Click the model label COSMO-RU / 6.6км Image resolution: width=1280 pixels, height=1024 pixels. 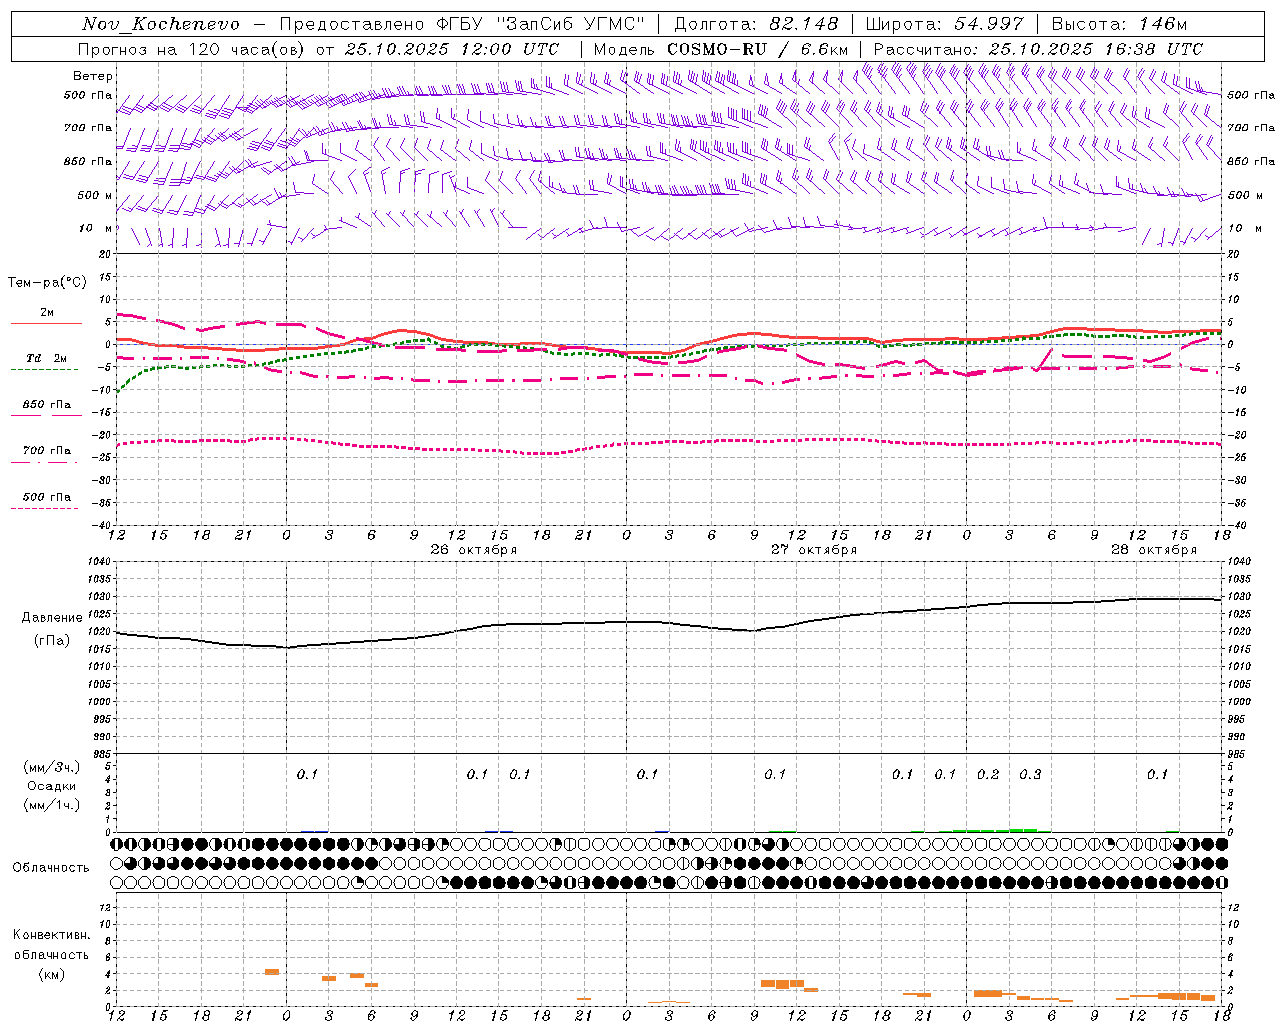758,49
